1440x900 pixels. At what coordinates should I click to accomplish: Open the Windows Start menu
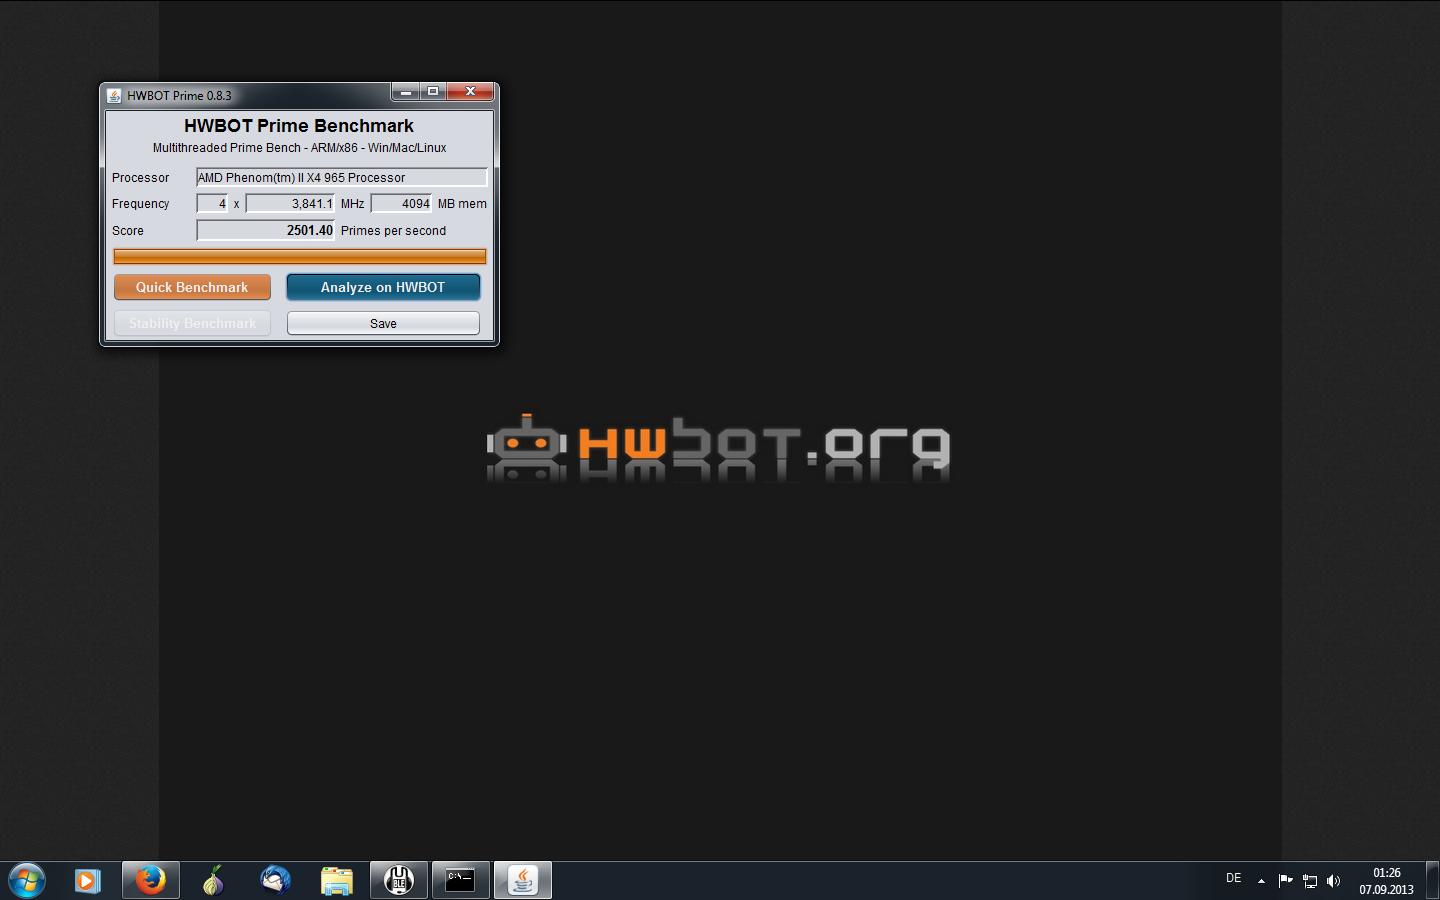tap(27, 880)
